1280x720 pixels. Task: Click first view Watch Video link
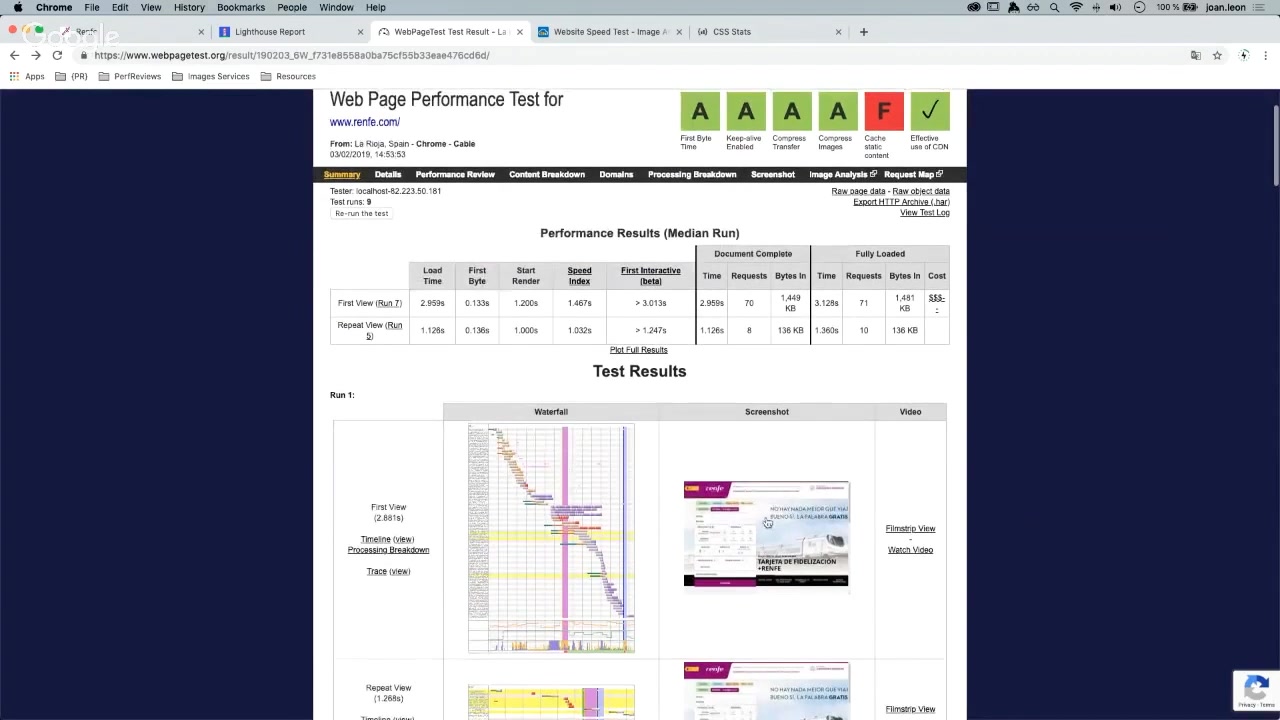tap(910, 550)
